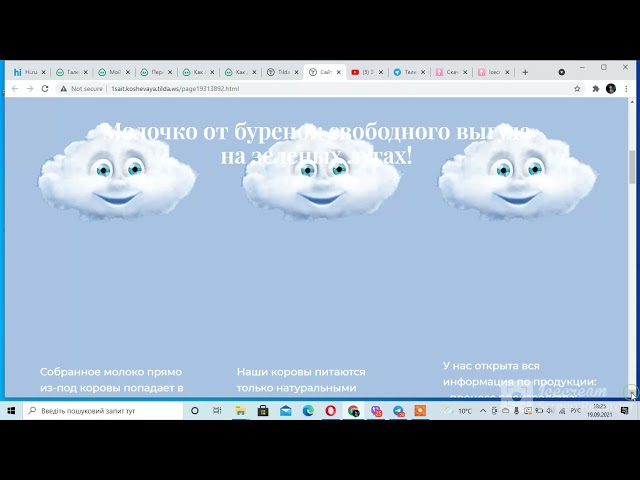The image size is (640, 480).
Task: Click the scrollbar up arrow
Action: [x=632, y=101]
